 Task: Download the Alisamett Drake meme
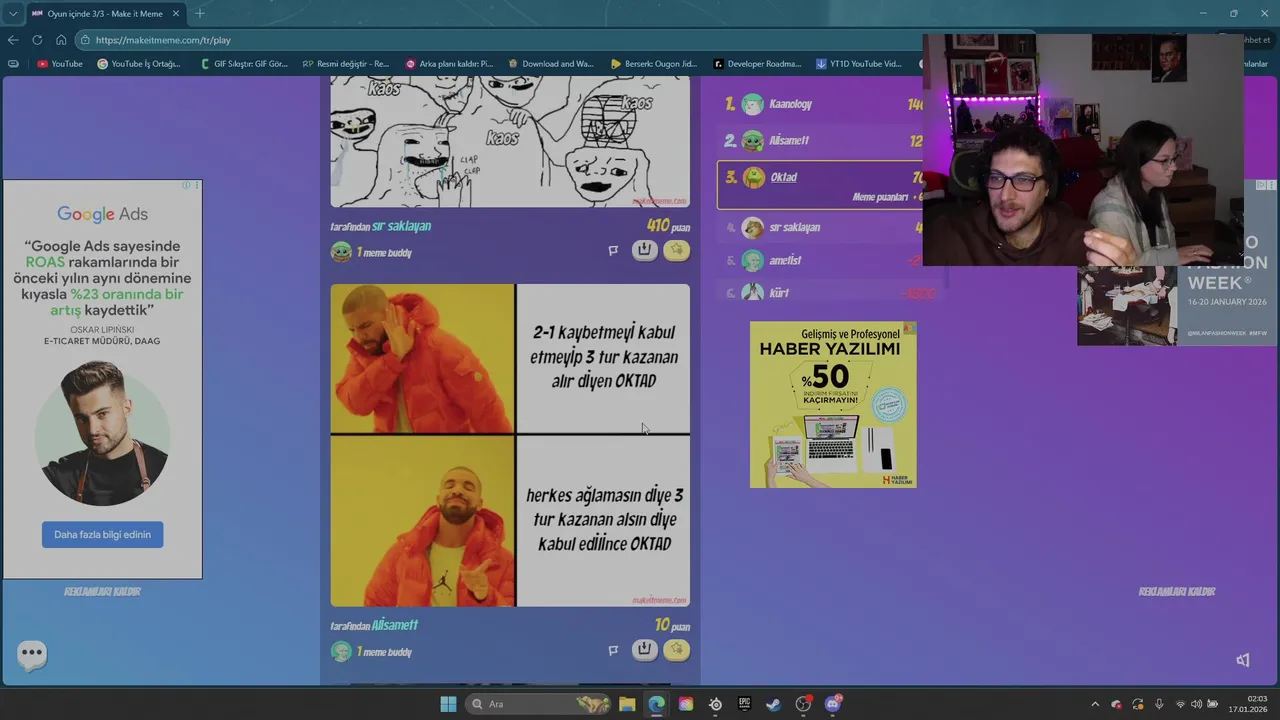pyautogui.click(x=645, y=650)
